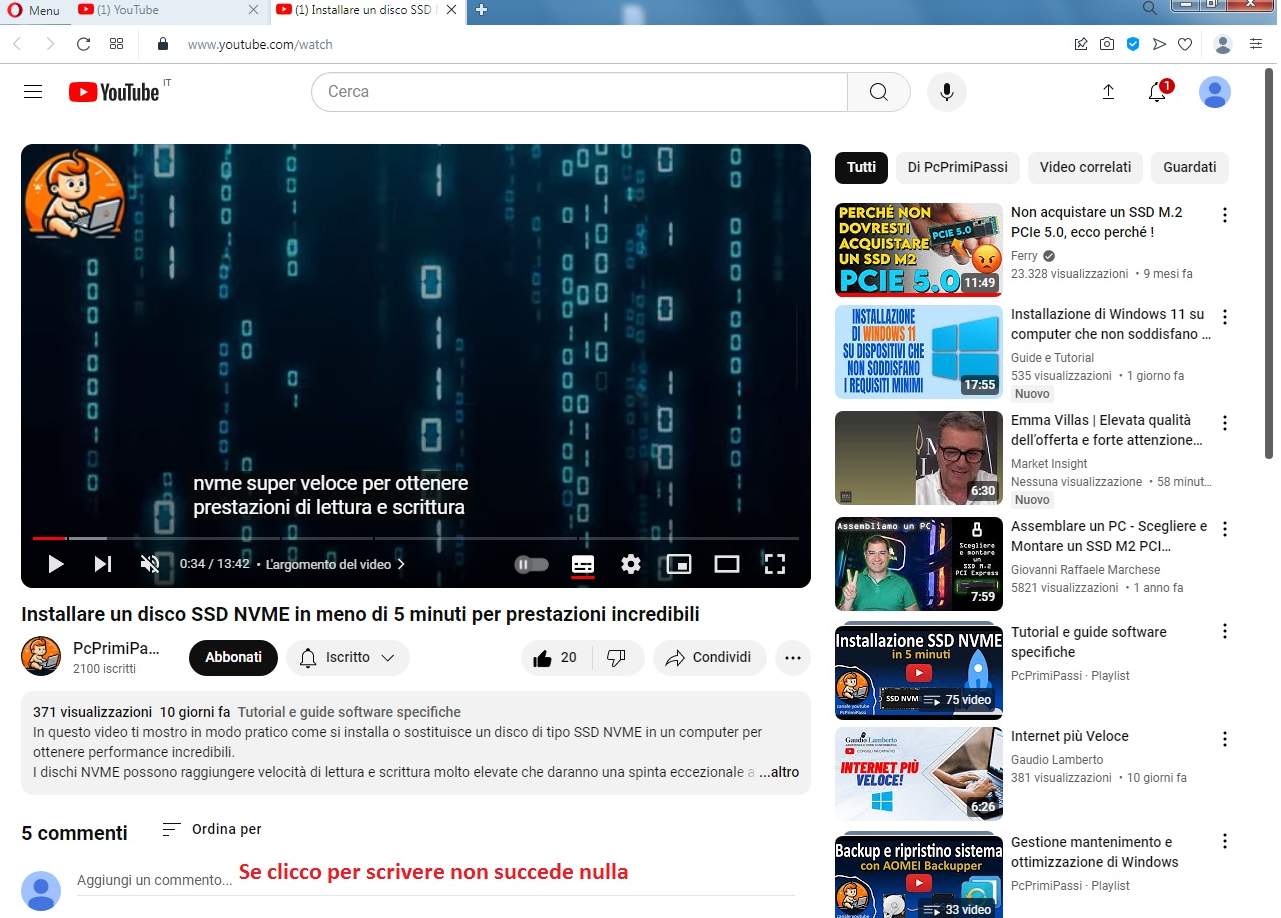Viewport: 1281px width, 918px height.
Task: Click the Cerca search input
Action: (x=580, y=92)
